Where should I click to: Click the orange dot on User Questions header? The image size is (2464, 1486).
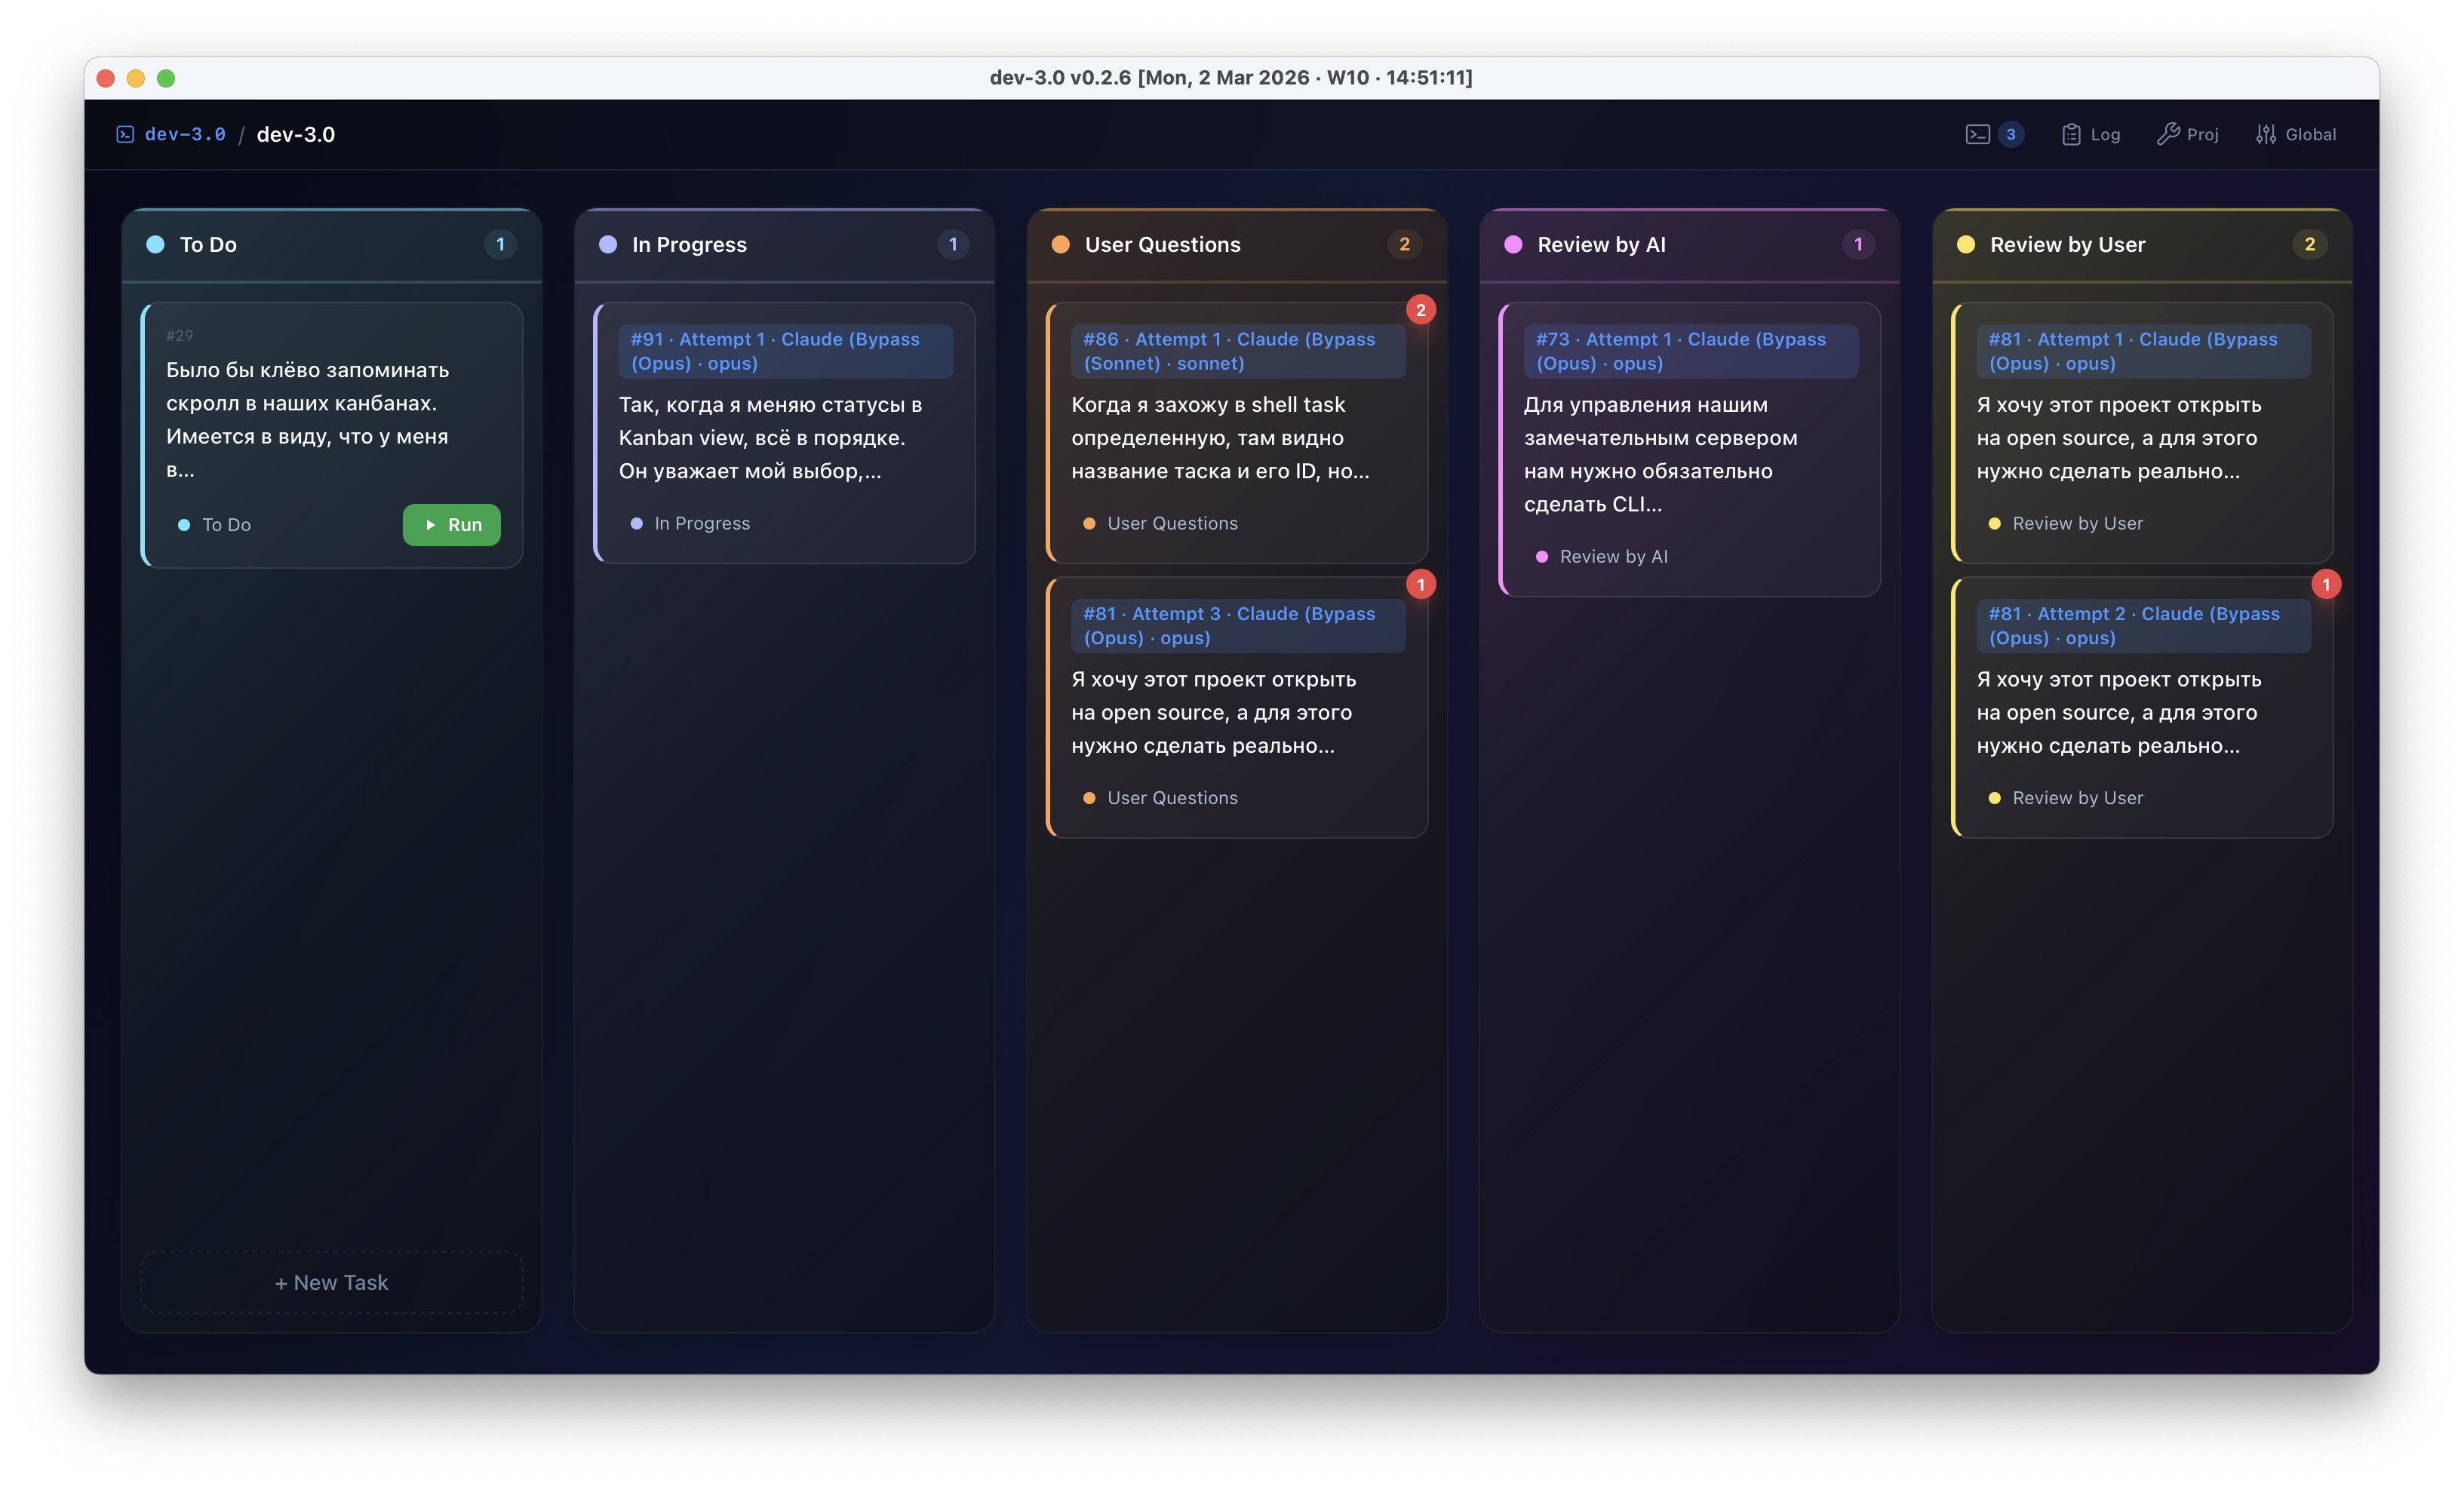click(1060, 243)
